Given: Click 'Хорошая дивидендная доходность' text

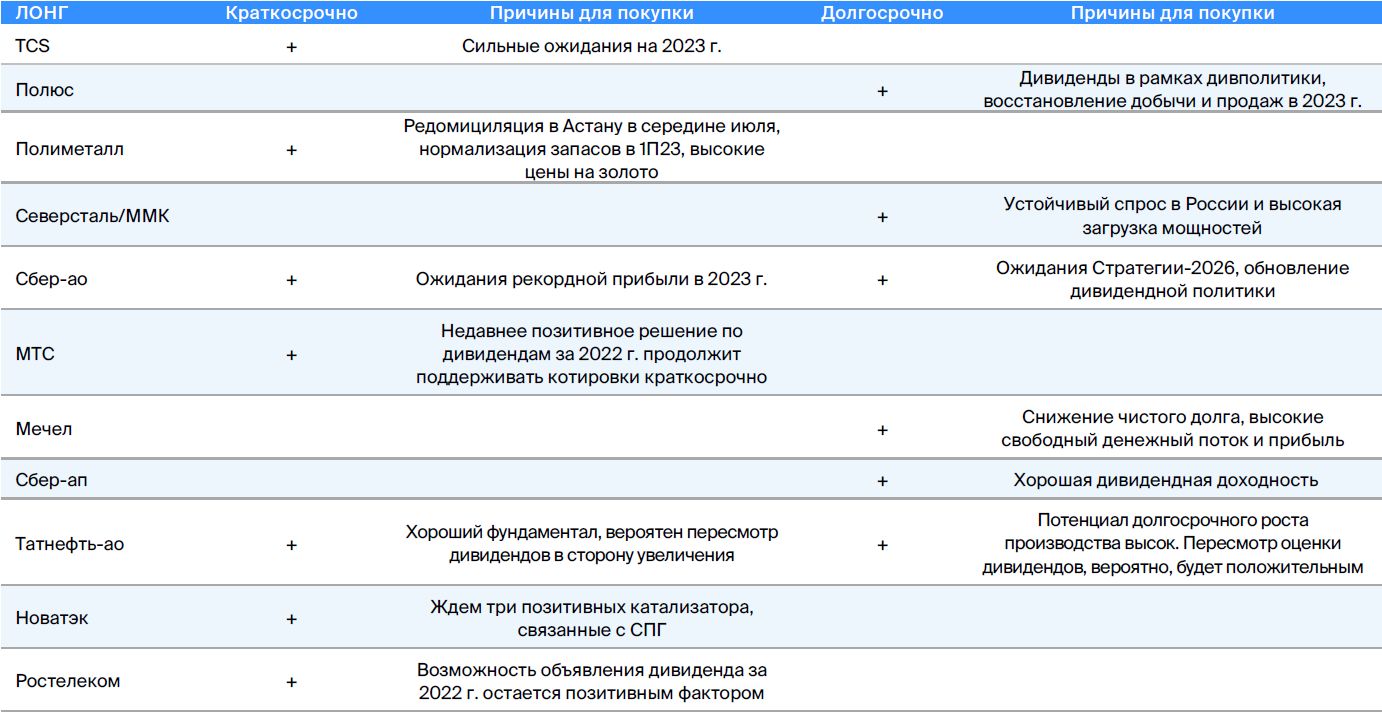Looking at the screenshot, I should tap(1165, 480).
